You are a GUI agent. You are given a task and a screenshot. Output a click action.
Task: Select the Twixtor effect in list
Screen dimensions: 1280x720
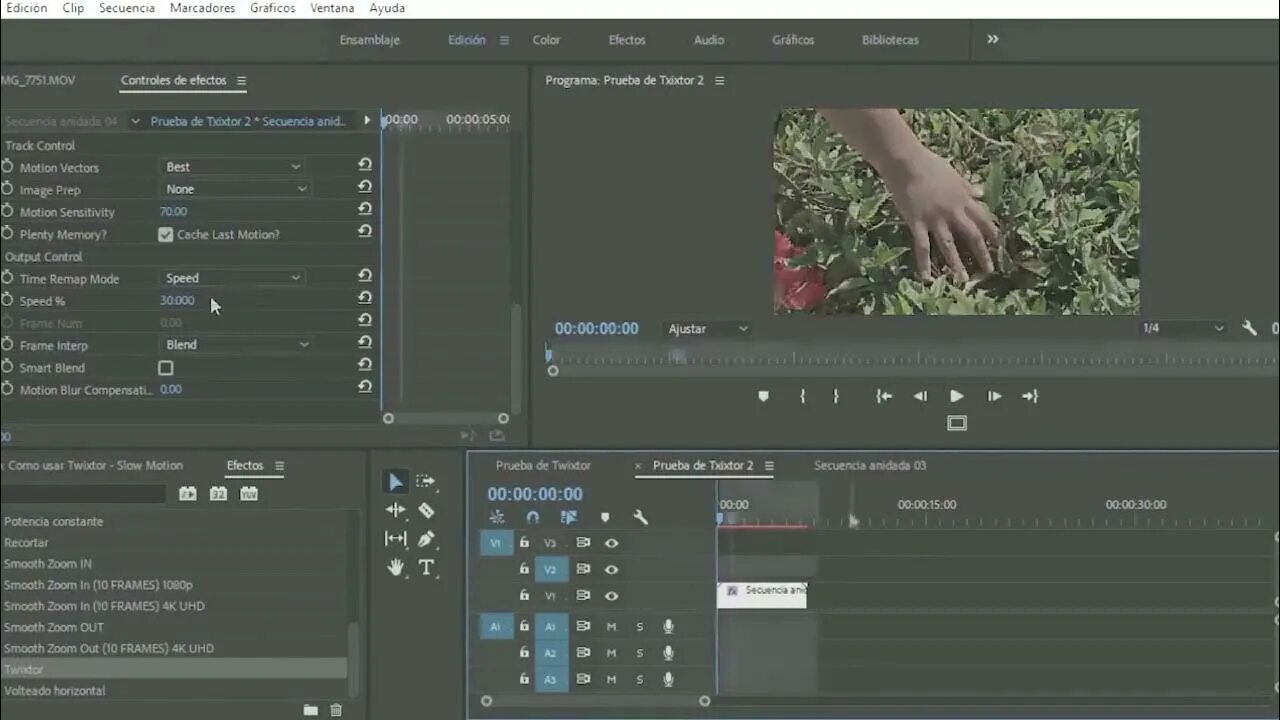coord(173,669)
